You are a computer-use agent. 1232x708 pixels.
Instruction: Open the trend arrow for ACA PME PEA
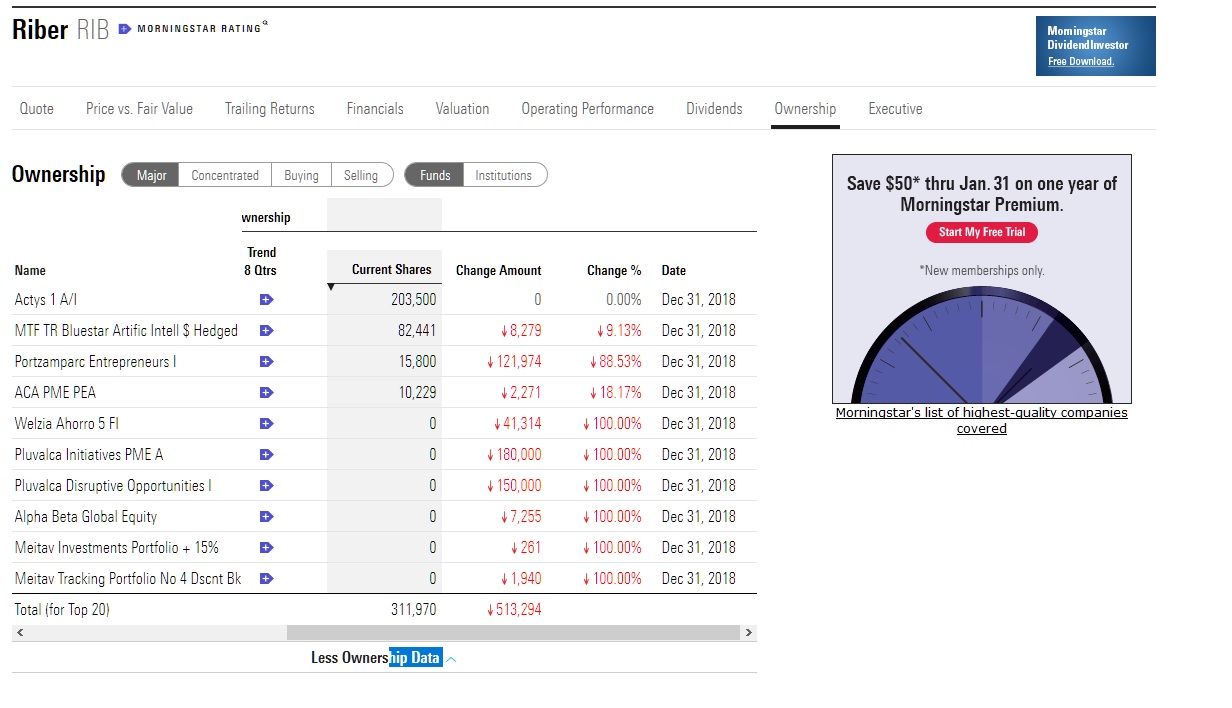coord(266,392)
